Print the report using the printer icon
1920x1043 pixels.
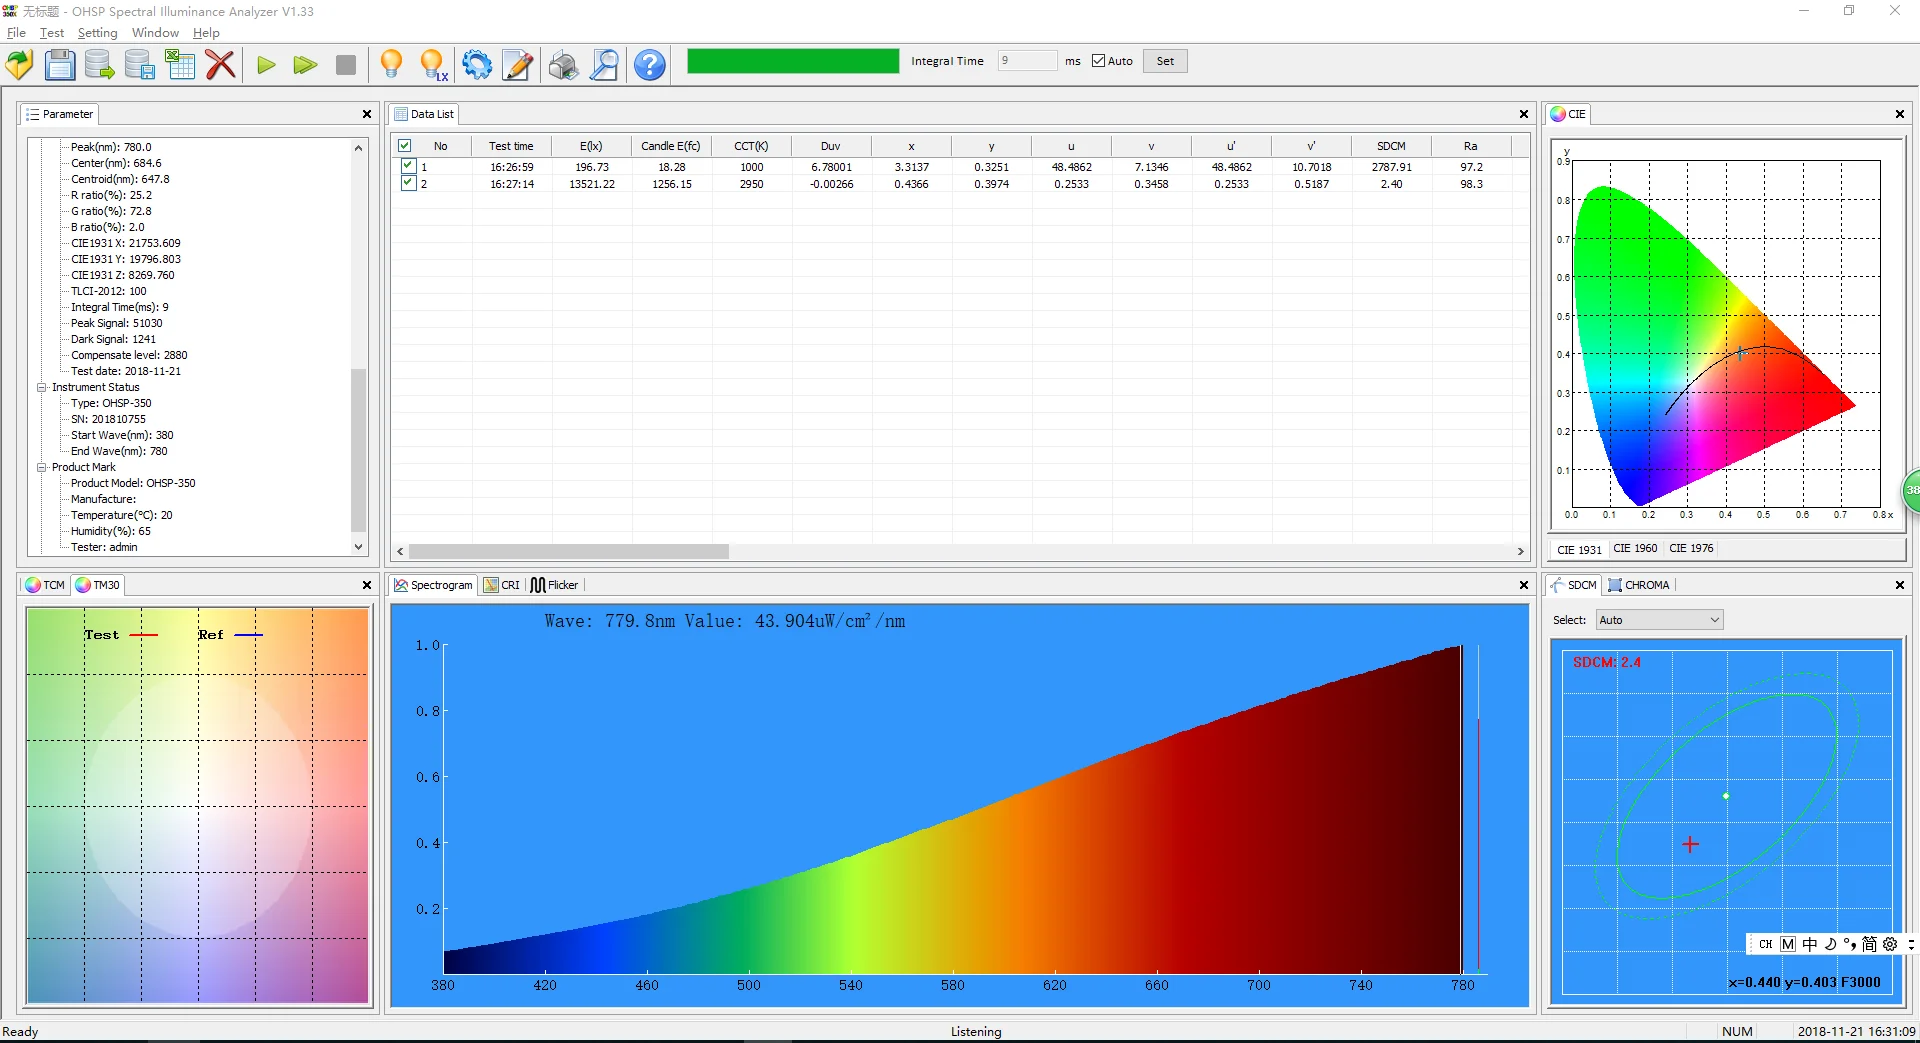pos(563,65)
